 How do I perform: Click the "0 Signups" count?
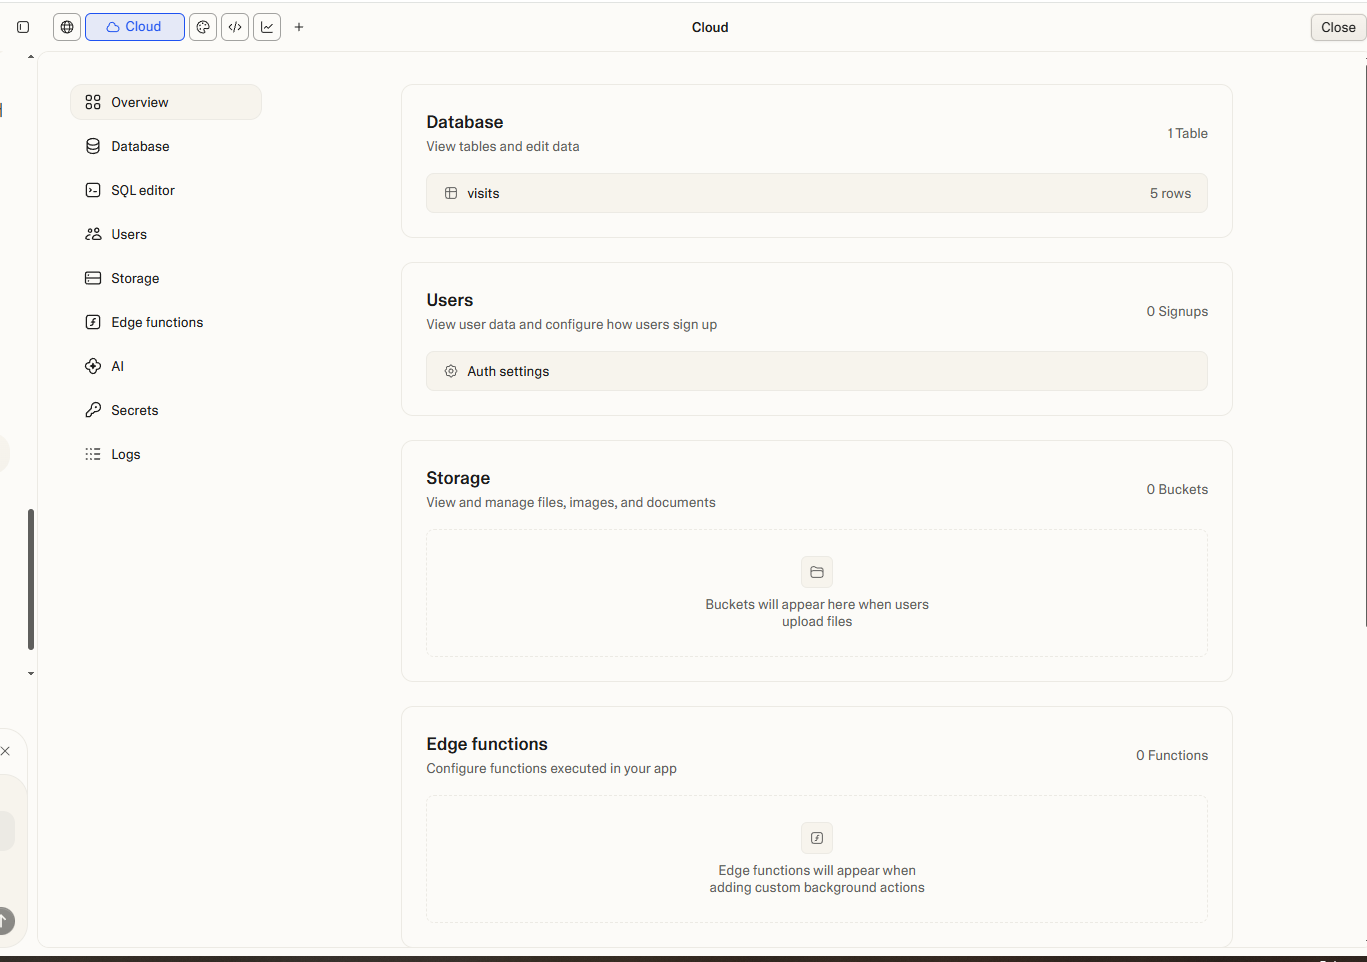[x=1177, y=311]
